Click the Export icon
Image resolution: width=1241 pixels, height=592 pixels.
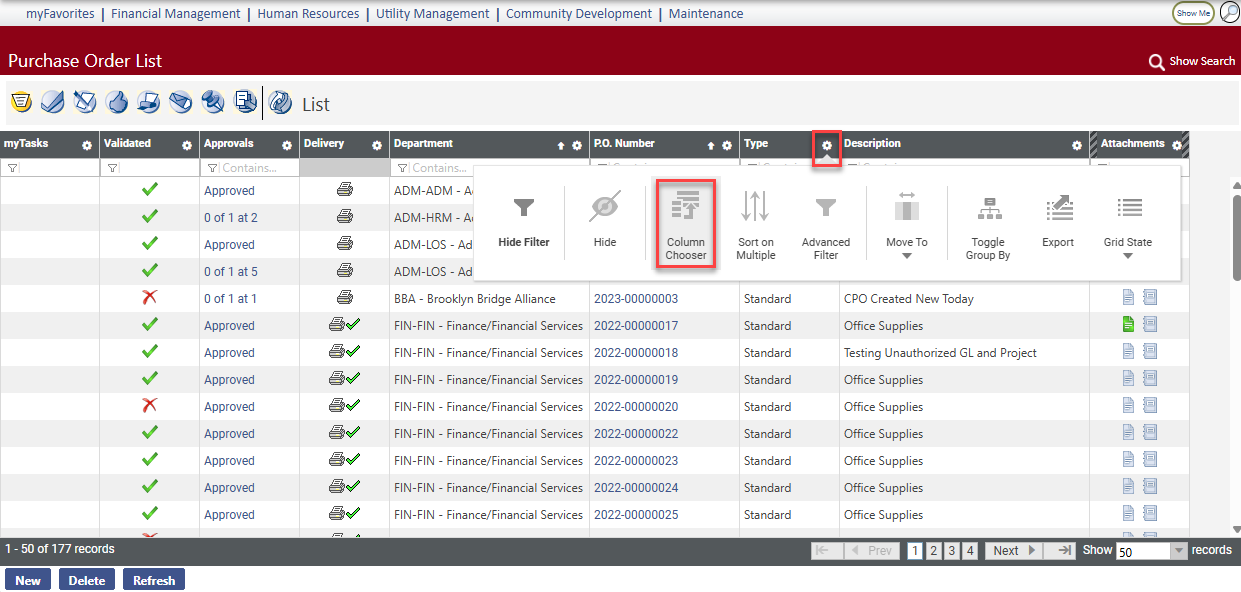(x=1058, y=222)
